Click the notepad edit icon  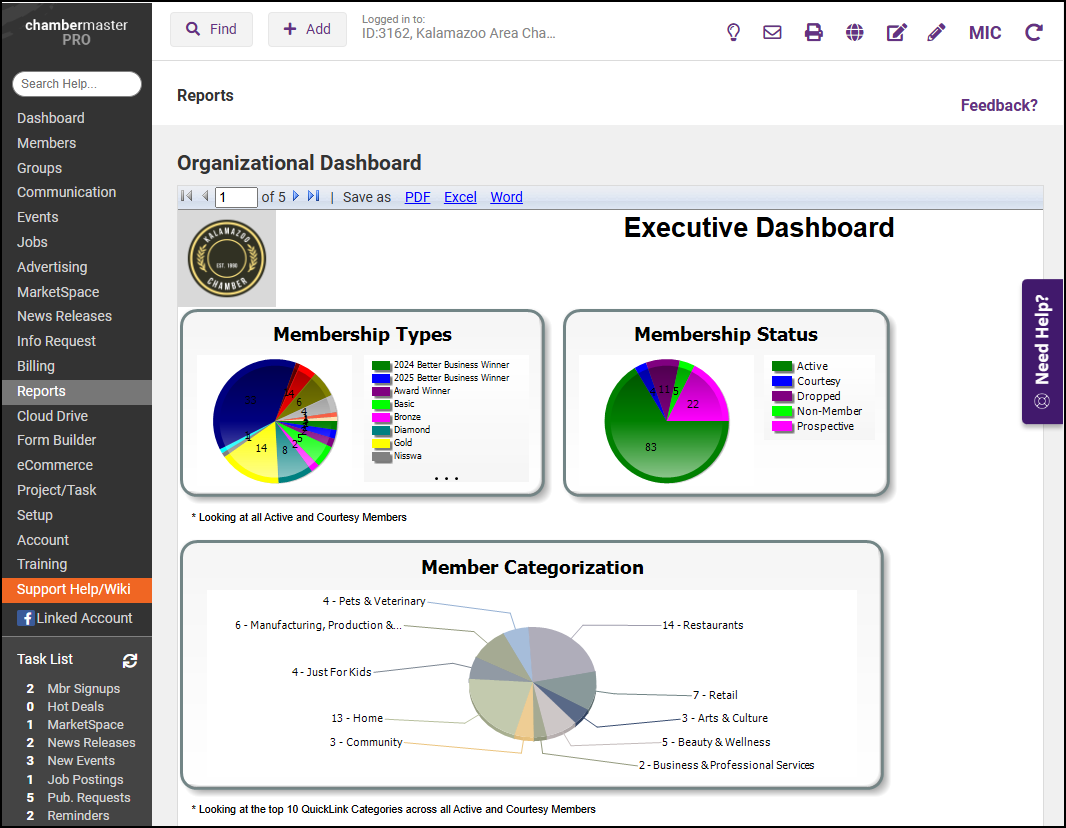click(x=896, y=32)
